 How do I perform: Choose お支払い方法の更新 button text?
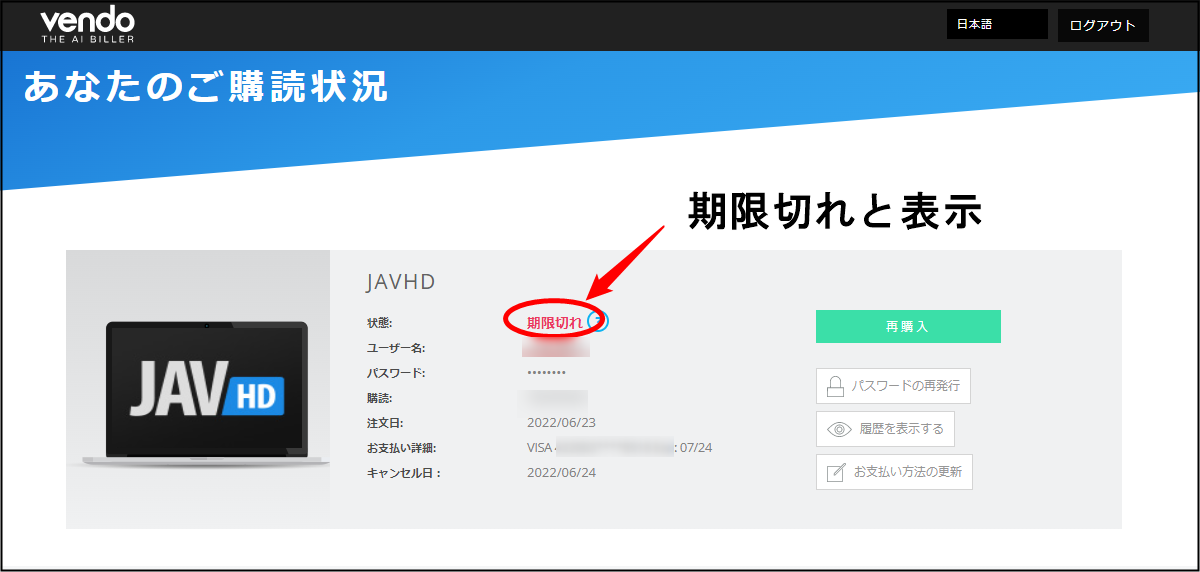coord(908,472)
